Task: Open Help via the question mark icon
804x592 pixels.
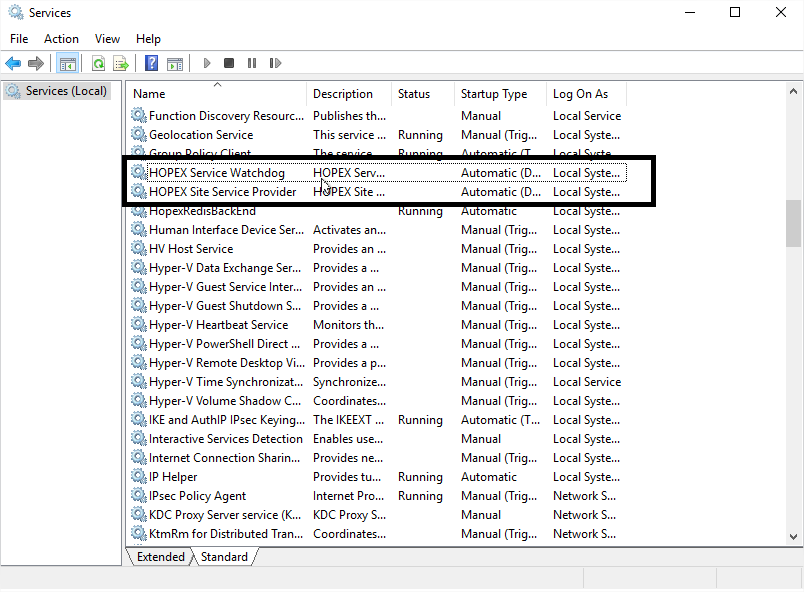Action: coord(151,63)
